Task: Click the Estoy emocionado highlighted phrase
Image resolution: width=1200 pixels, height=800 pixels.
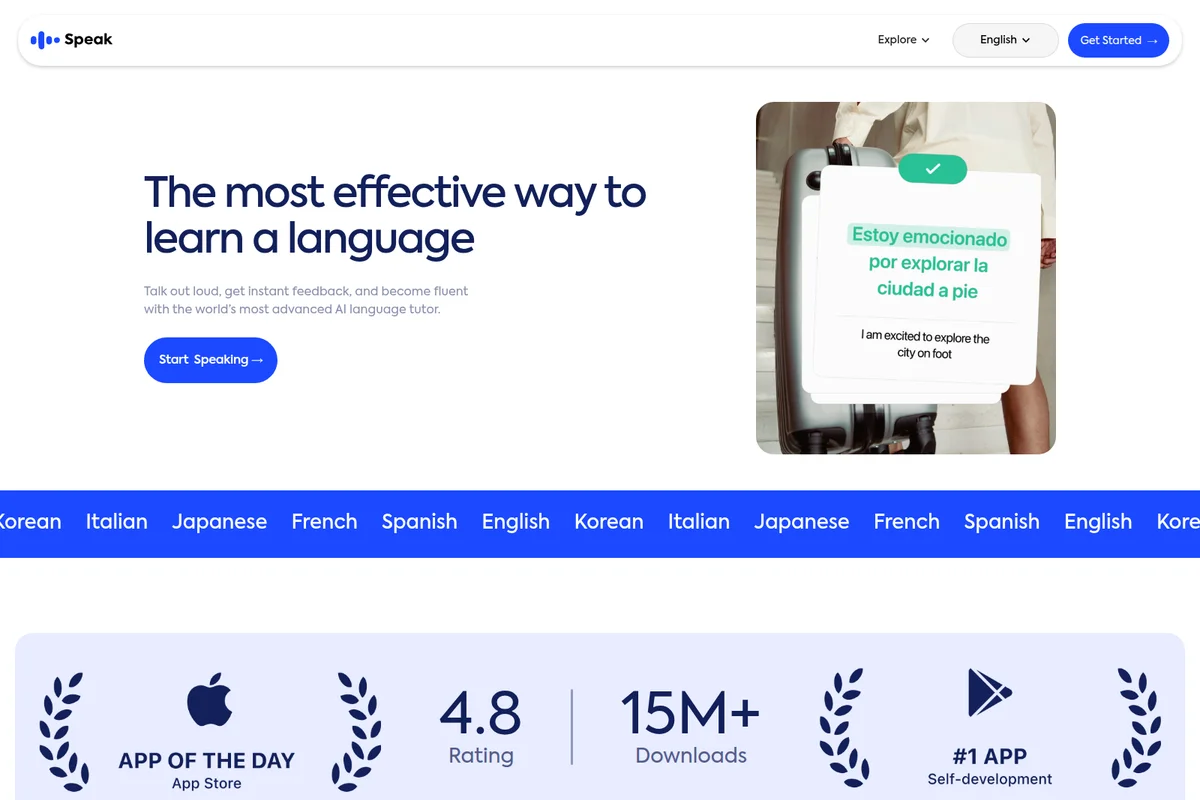Action: click(929, 238)
